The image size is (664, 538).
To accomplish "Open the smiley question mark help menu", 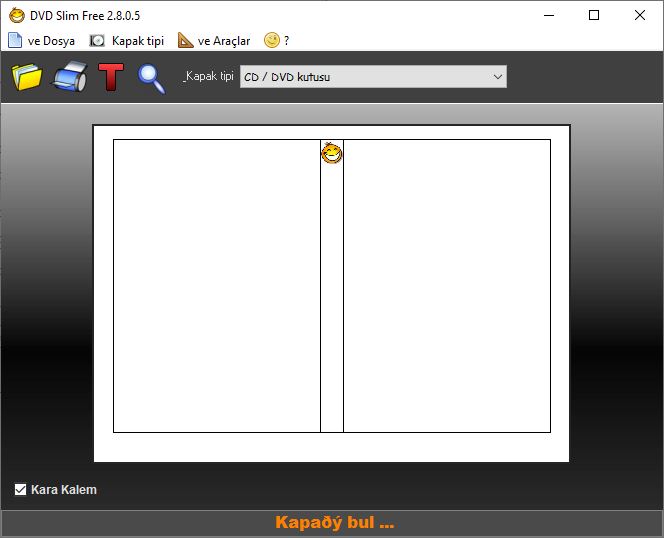I will click(x=277, y=41).
